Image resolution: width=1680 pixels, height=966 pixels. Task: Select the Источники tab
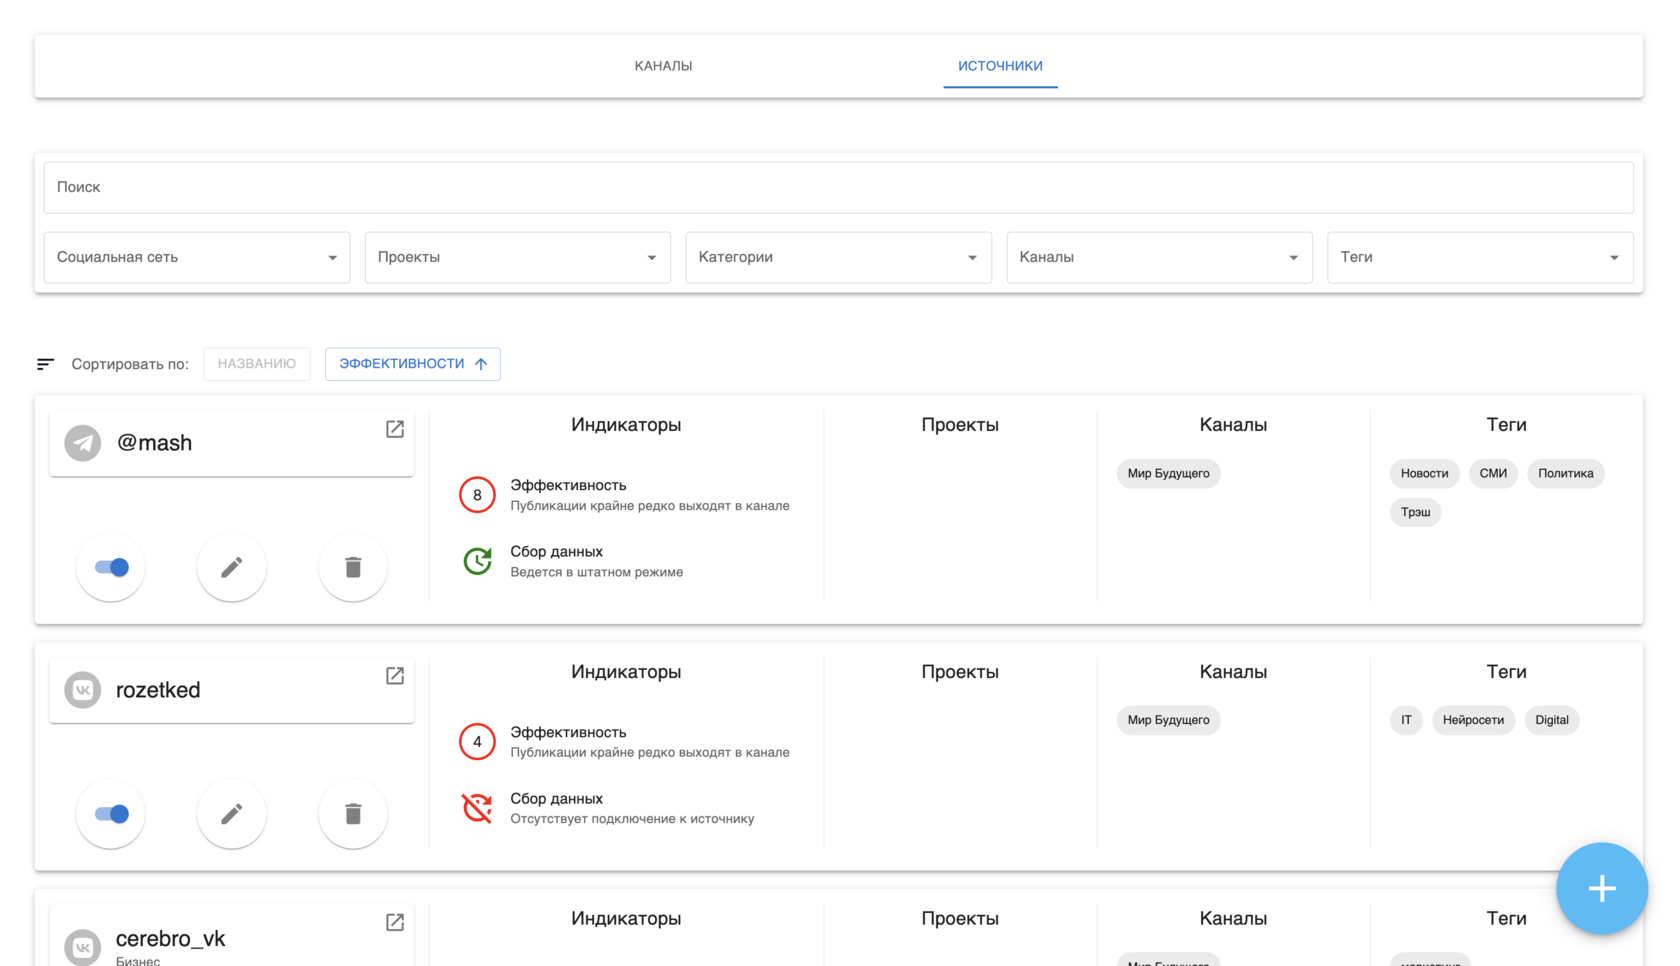(x=1000, y=66)
